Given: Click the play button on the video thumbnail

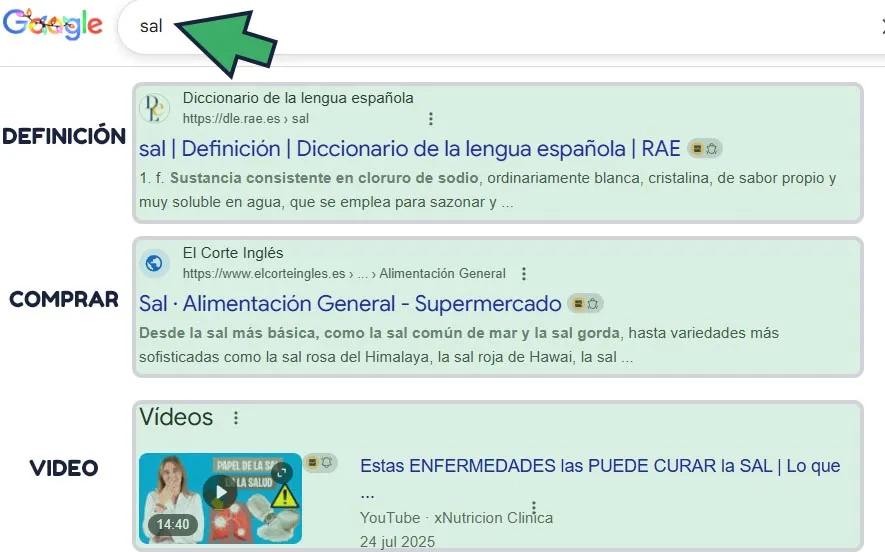Looking at the screenshot, I should (220, 492).
